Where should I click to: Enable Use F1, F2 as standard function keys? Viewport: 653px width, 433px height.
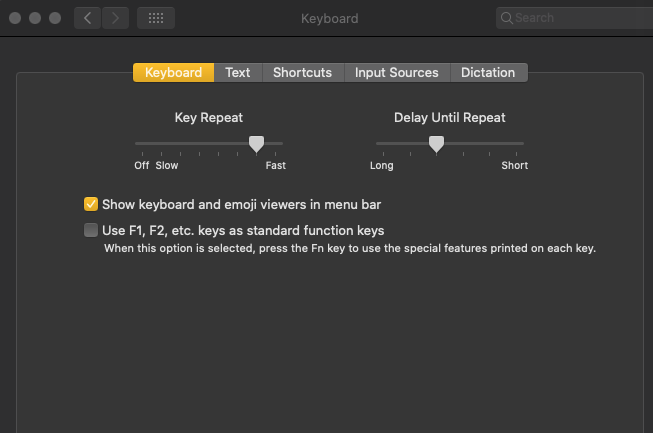point(91,230)
